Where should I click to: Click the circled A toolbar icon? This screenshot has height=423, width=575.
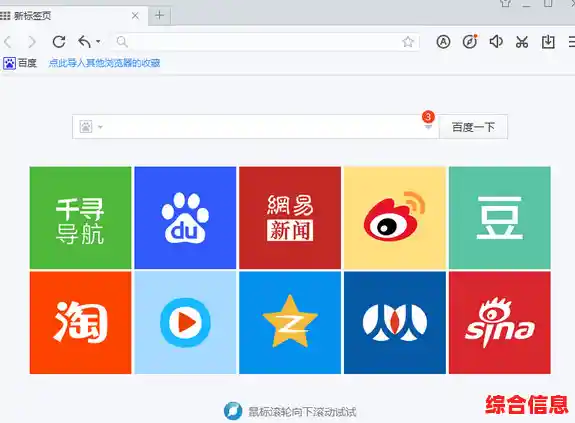click(x=443, y=42)
